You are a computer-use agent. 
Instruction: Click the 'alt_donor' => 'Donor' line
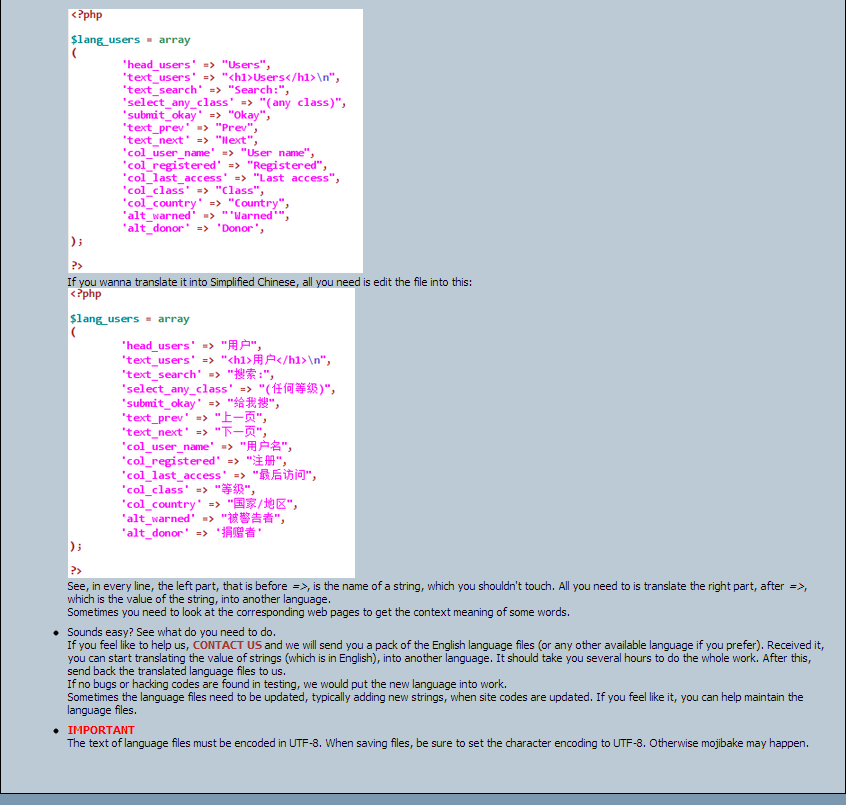coord(193,228)
